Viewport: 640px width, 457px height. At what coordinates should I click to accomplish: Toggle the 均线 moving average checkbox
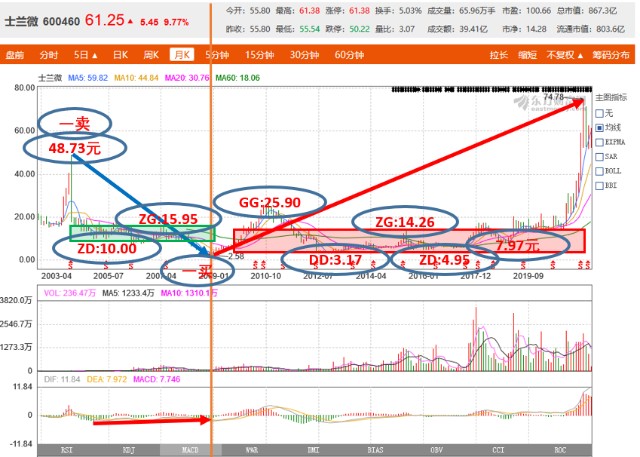(x=600, y=128)
